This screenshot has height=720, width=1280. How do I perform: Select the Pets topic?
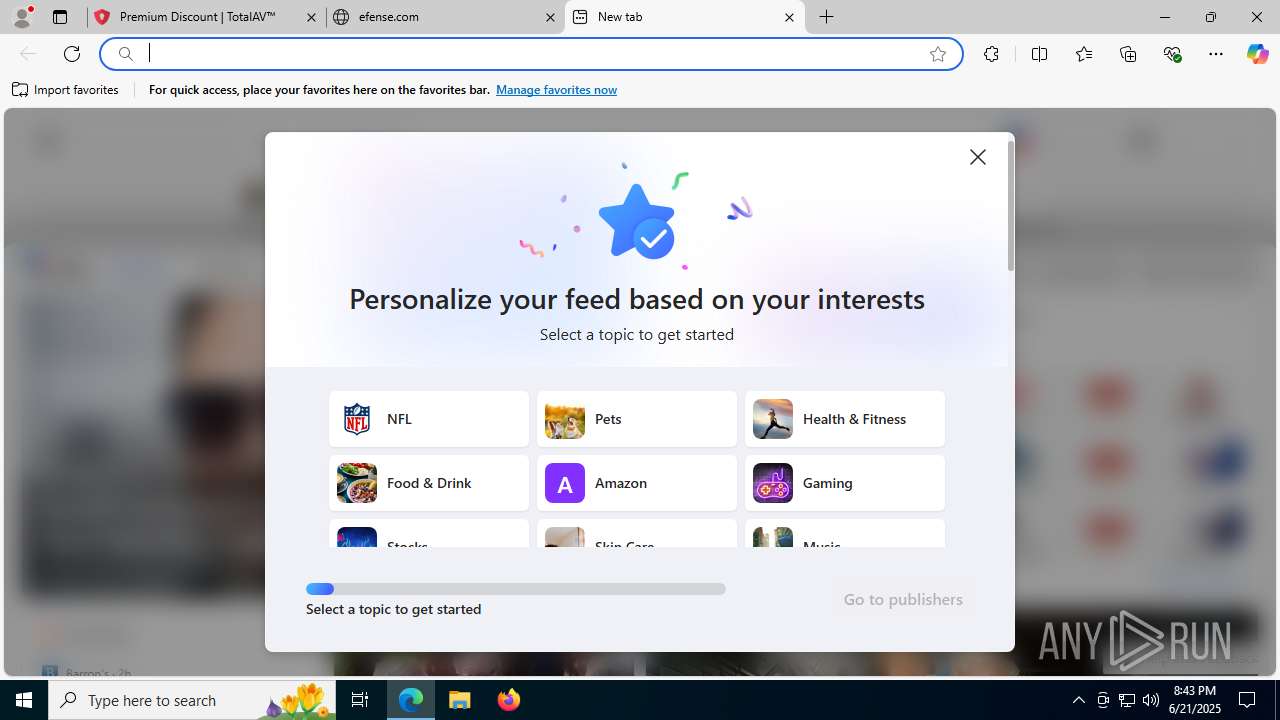[637, 419]
